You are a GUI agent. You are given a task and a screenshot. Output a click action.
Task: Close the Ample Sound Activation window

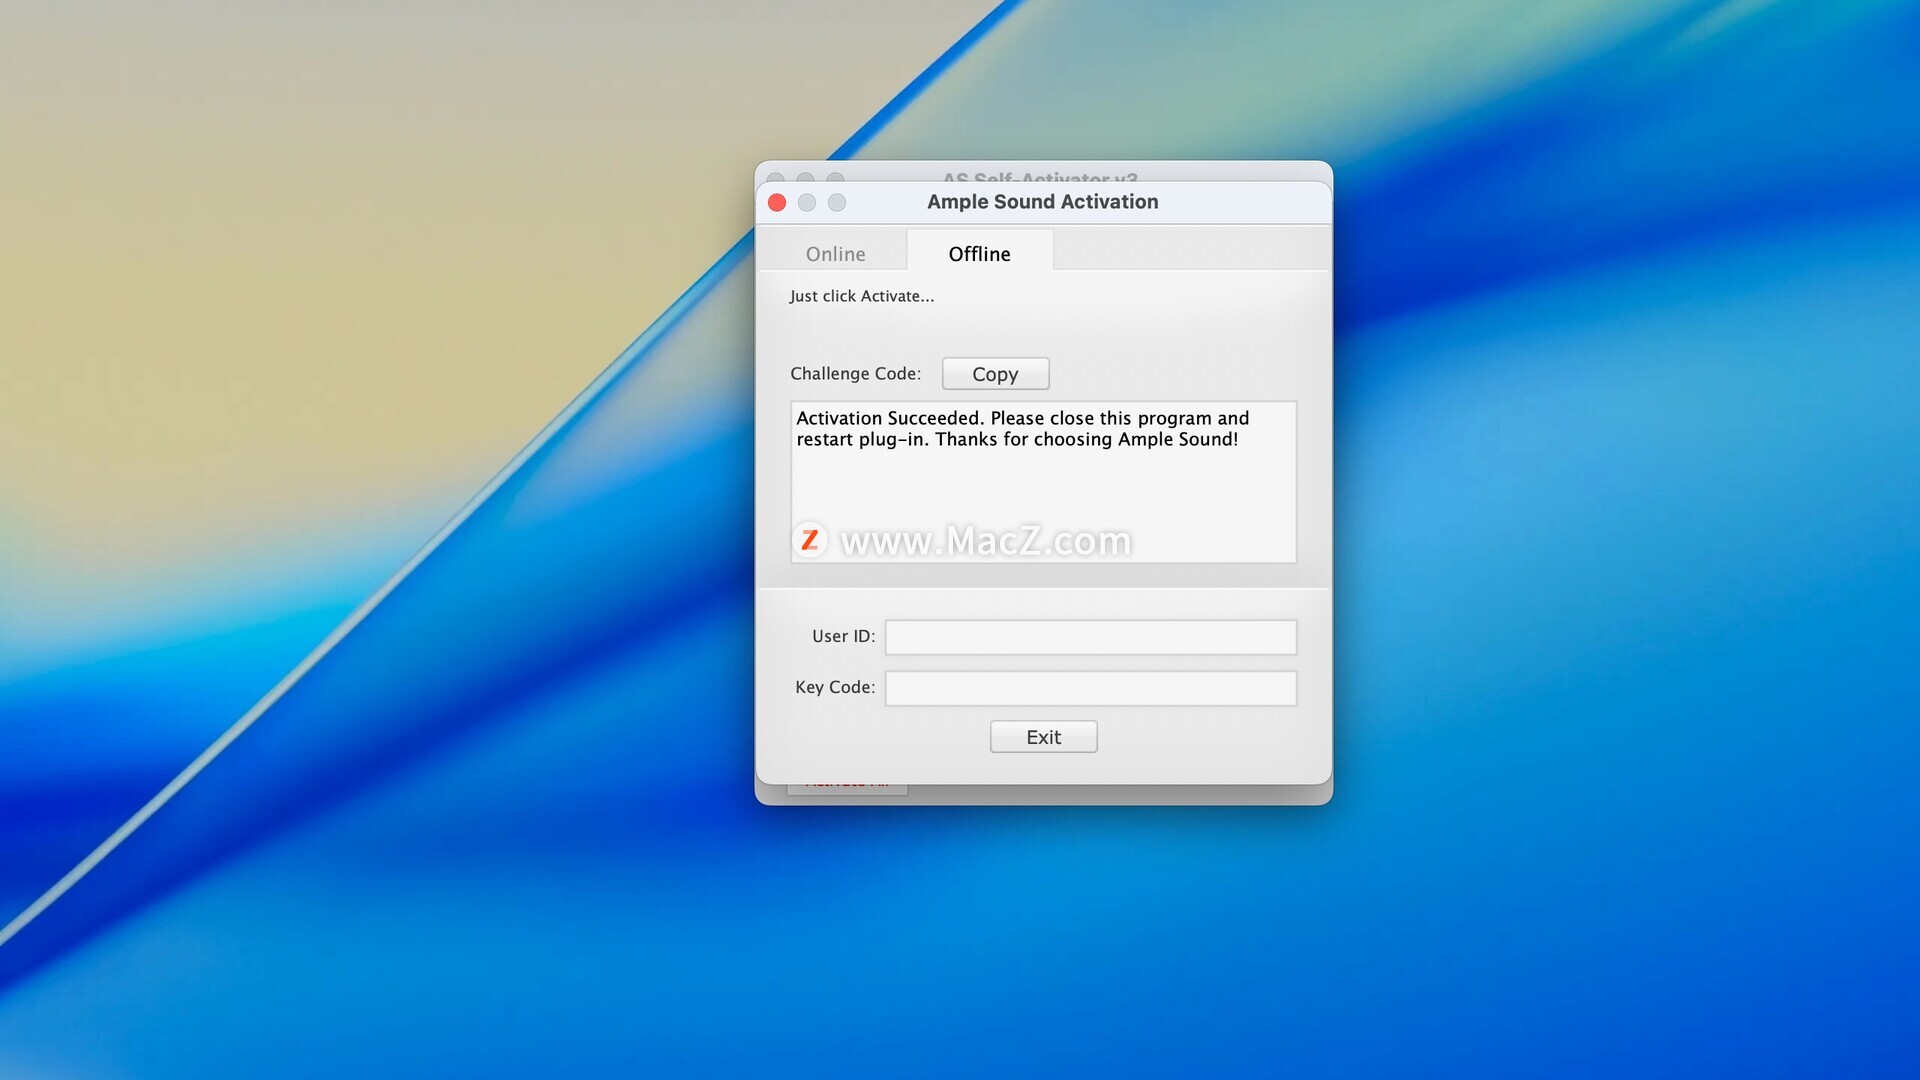(x=777, y=203)
